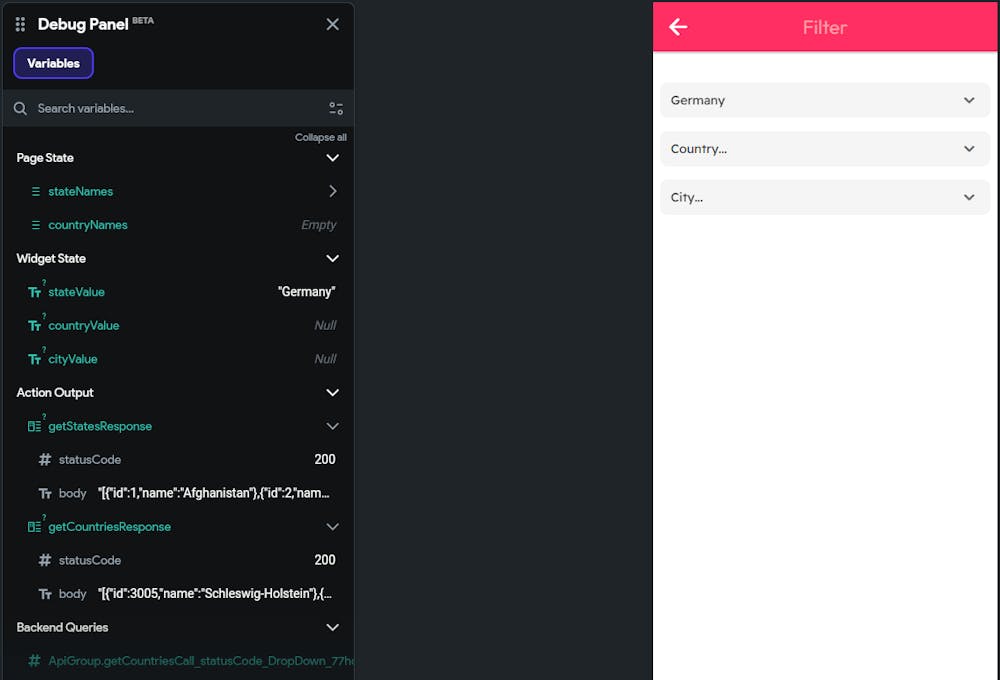Collapse the Backend Queries section
This screenshot has width=1000, height=680.
point(332,627)
